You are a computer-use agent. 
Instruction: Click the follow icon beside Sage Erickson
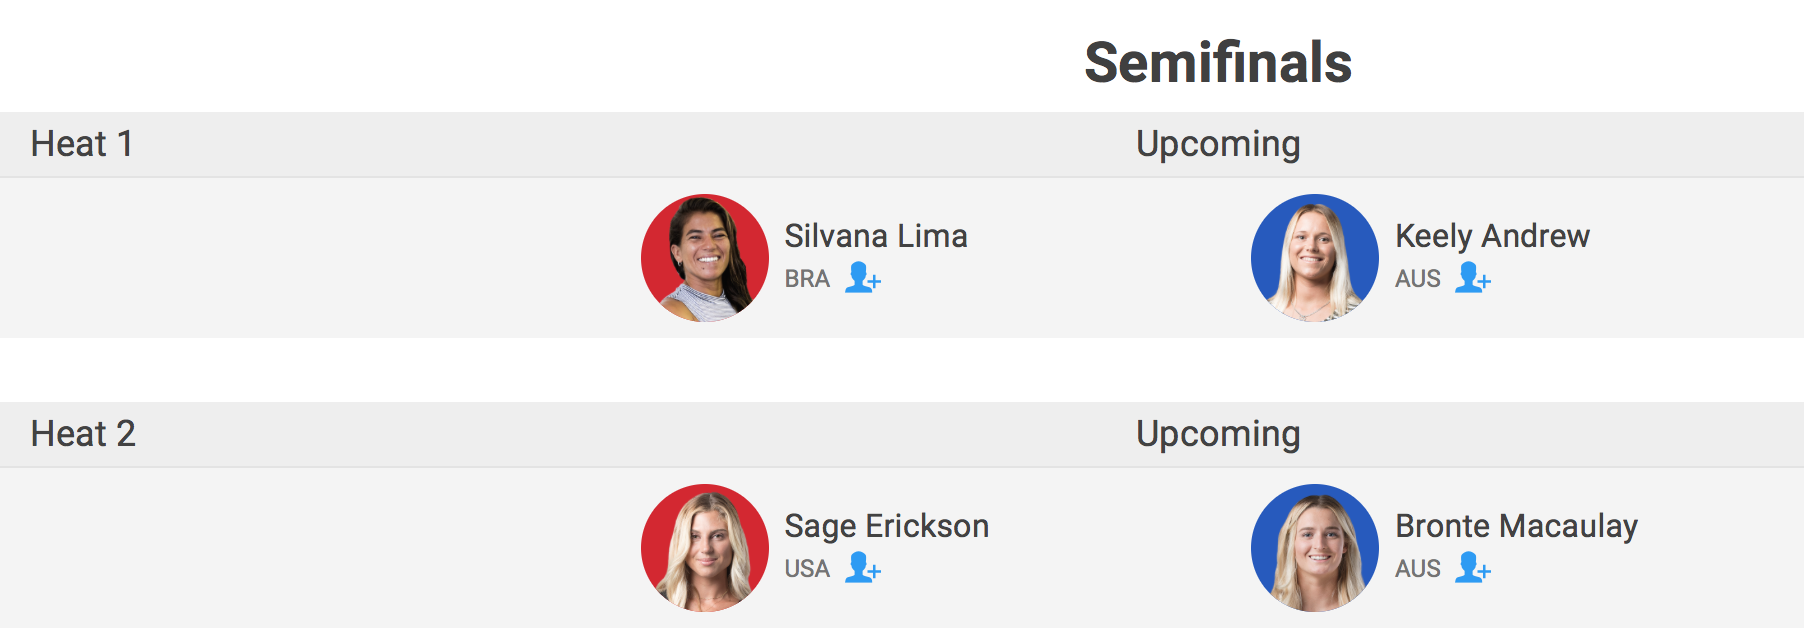[862, 567]
